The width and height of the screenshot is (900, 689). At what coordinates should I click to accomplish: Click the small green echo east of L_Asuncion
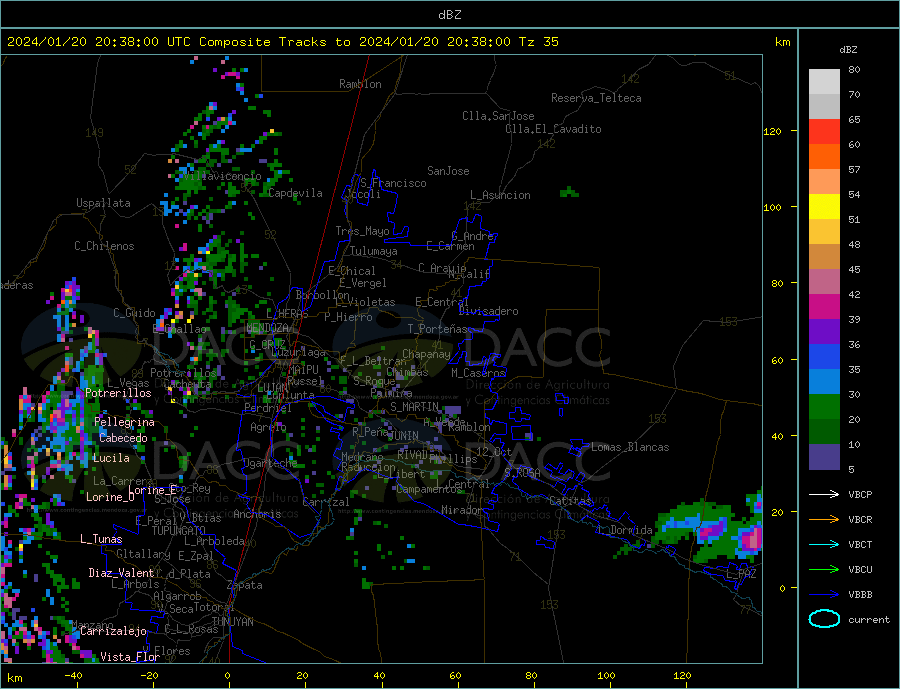point(569,192)
